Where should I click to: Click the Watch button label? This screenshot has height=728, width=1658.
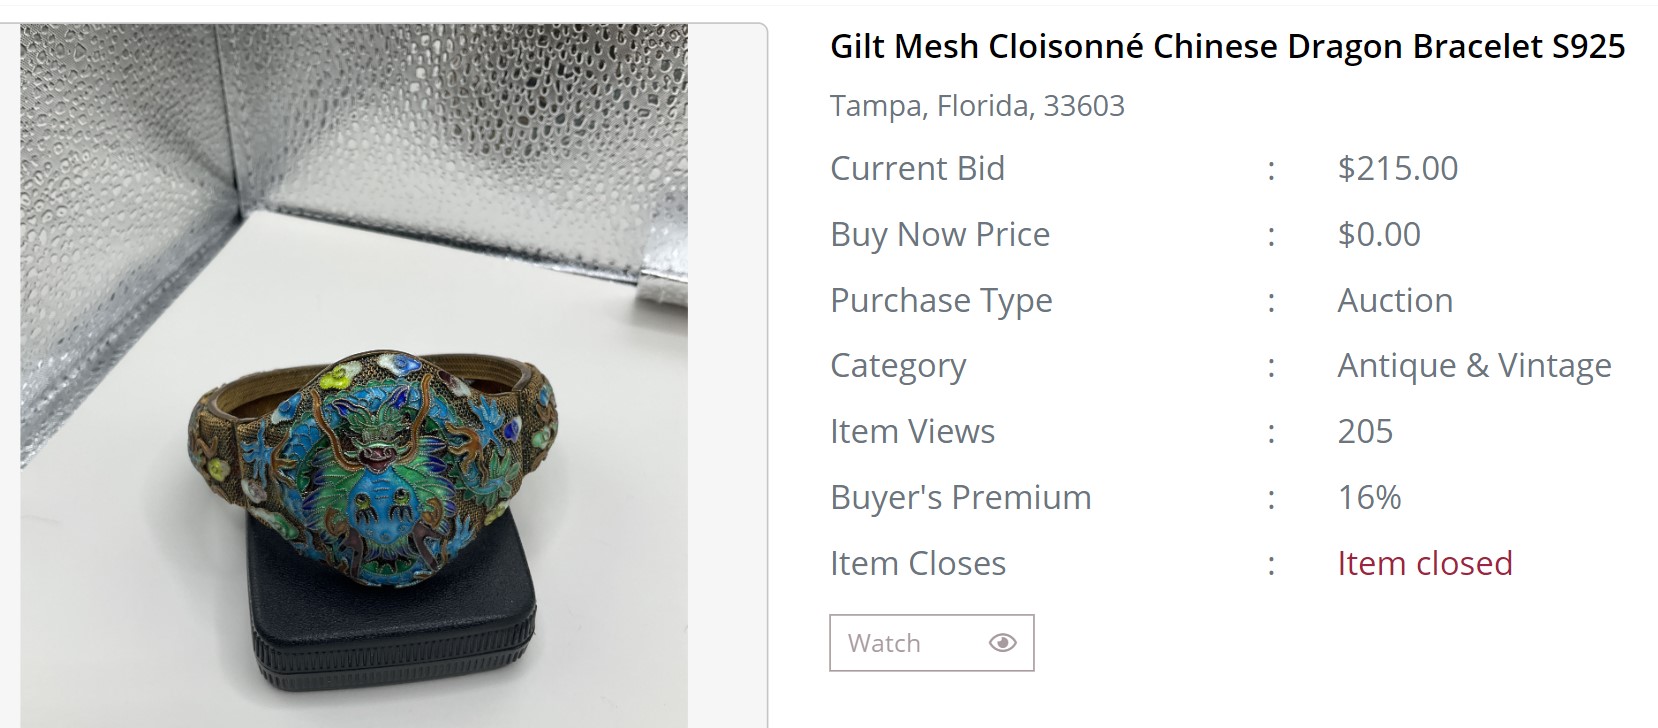click(884, 643)
